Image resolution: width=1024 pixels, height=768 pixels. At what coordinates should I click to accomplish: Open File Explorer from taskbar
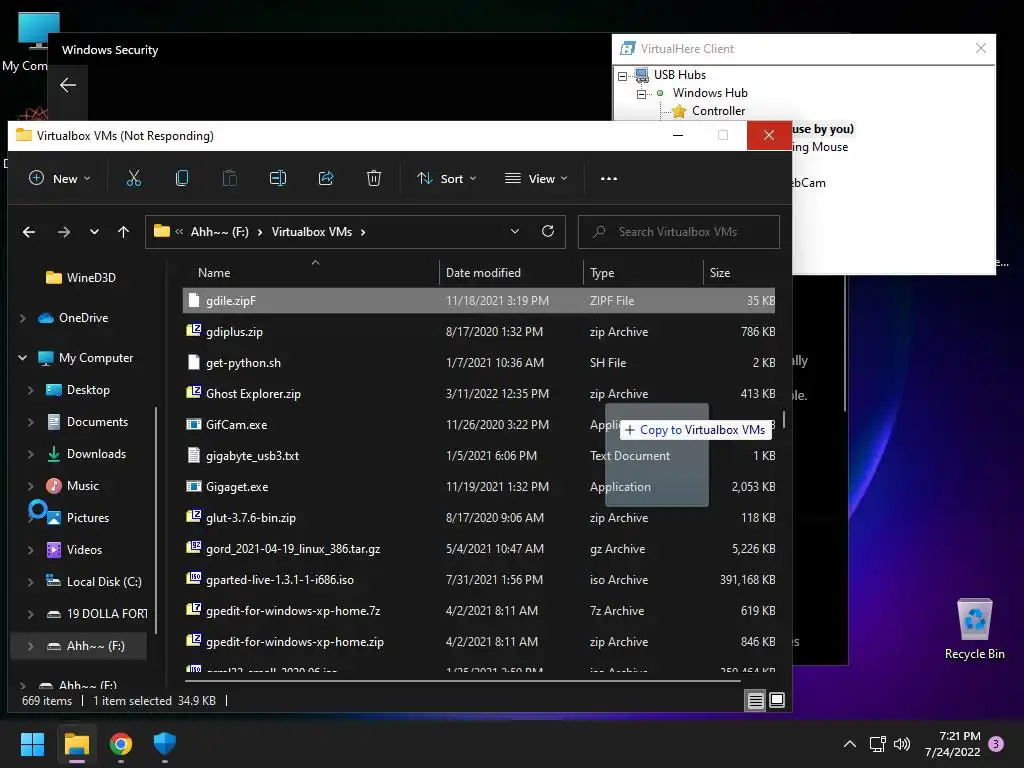[x=76, y=744]
